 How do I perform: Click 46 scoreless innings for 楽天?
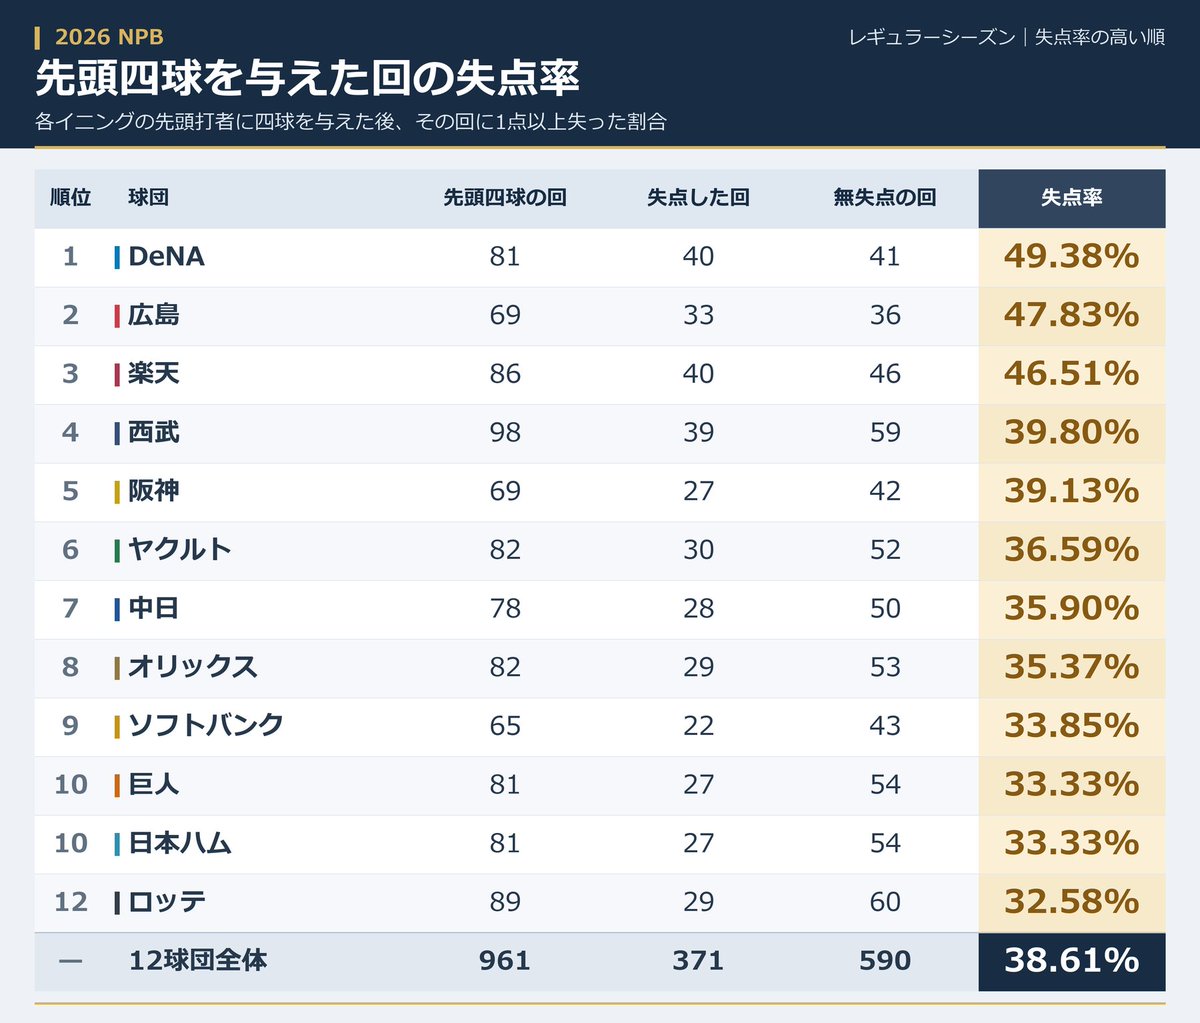coord(885,374)
